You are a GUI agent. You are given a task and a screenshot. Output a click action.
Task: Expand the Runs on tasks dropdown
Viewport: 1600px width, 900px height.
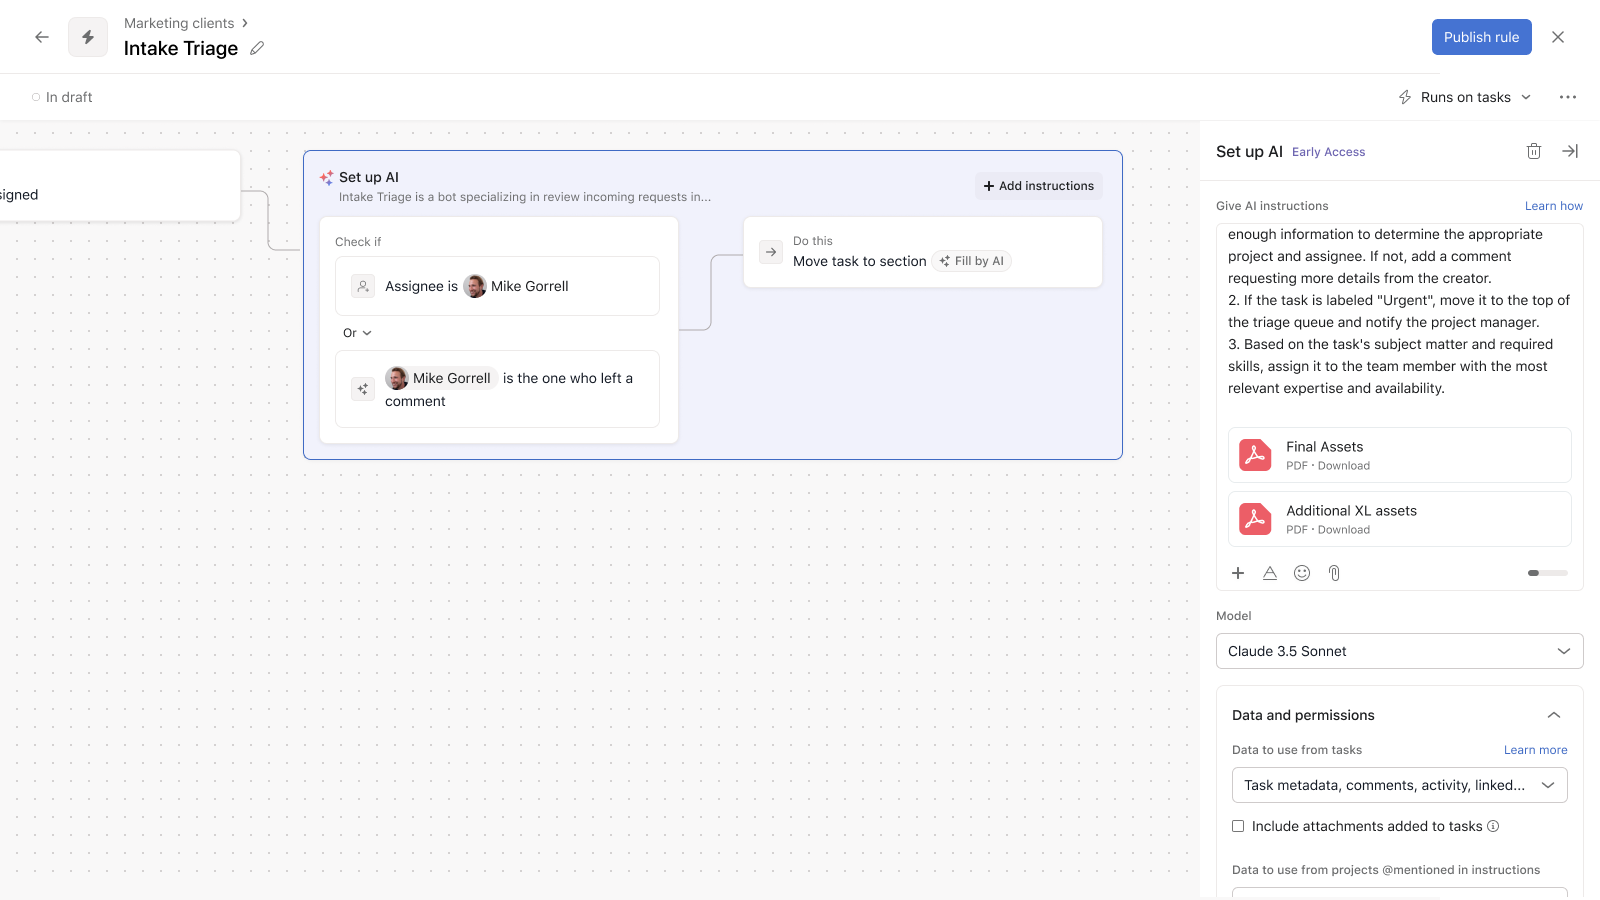[x=1465, y=97]
